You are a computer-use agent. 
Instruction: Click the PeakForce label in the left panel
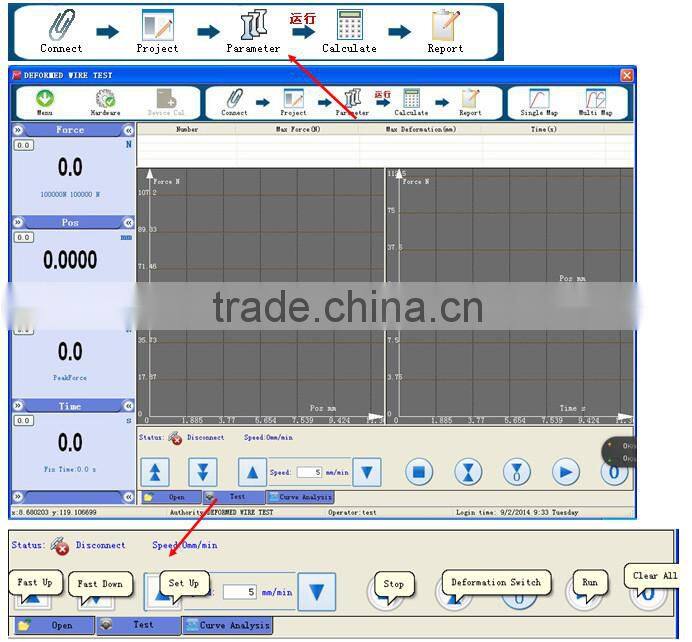70,378
